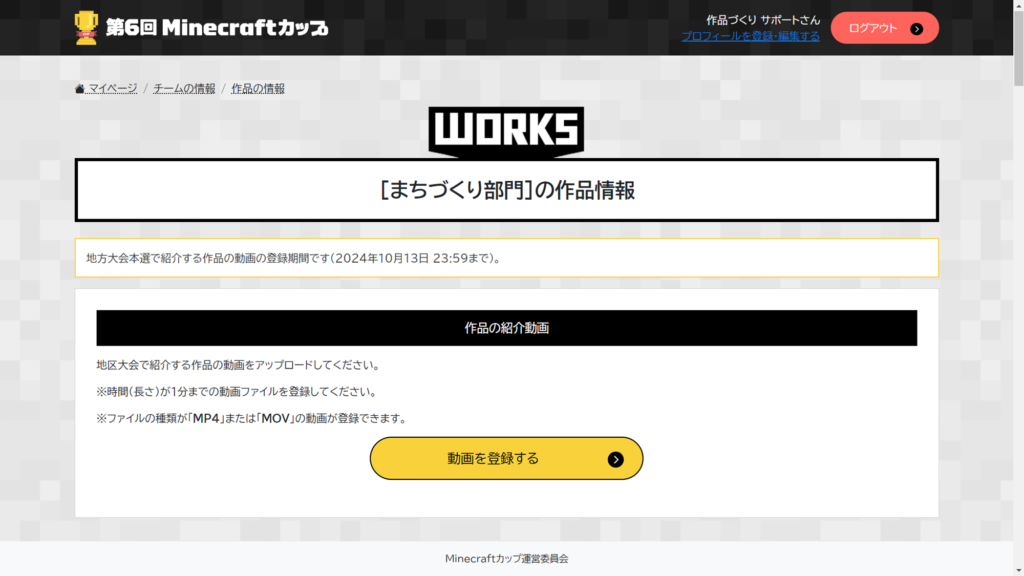1024x576 pixels.
Task: Click the black 作品の紹介動画 section header
Action: pos(506,328)
